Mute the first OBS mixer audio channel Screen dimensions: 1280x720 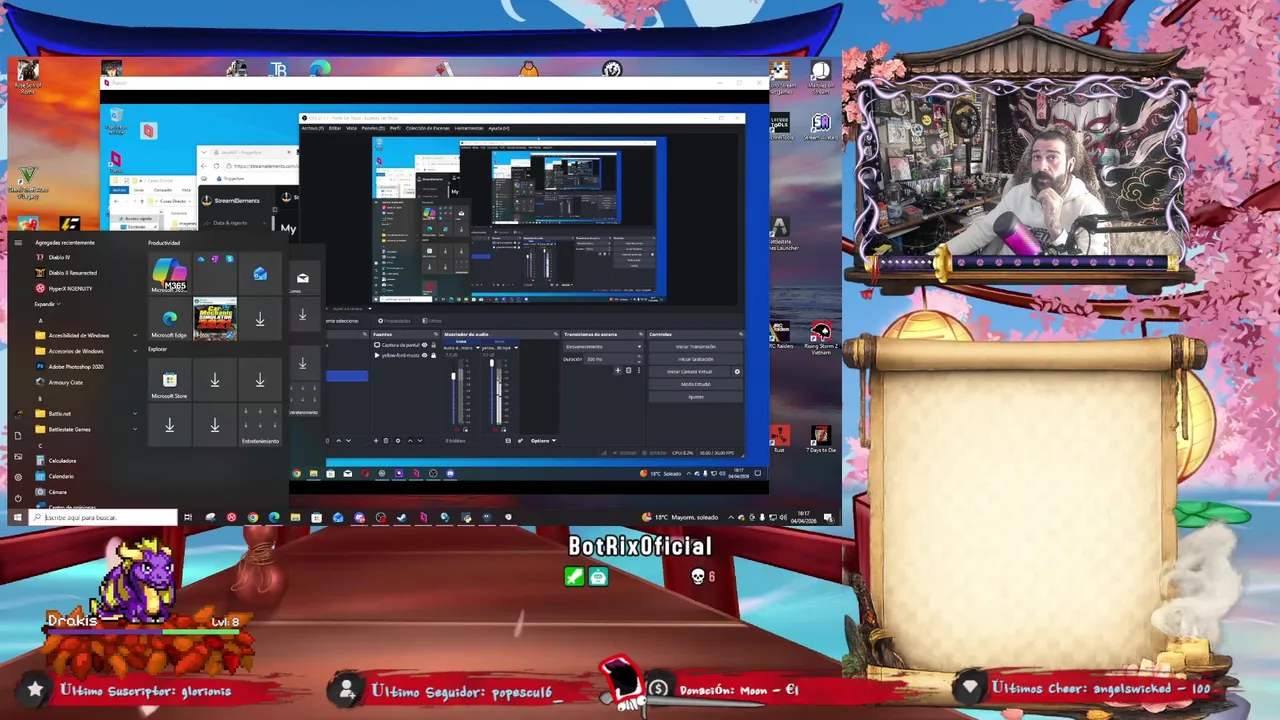click(x=457, y=429)
